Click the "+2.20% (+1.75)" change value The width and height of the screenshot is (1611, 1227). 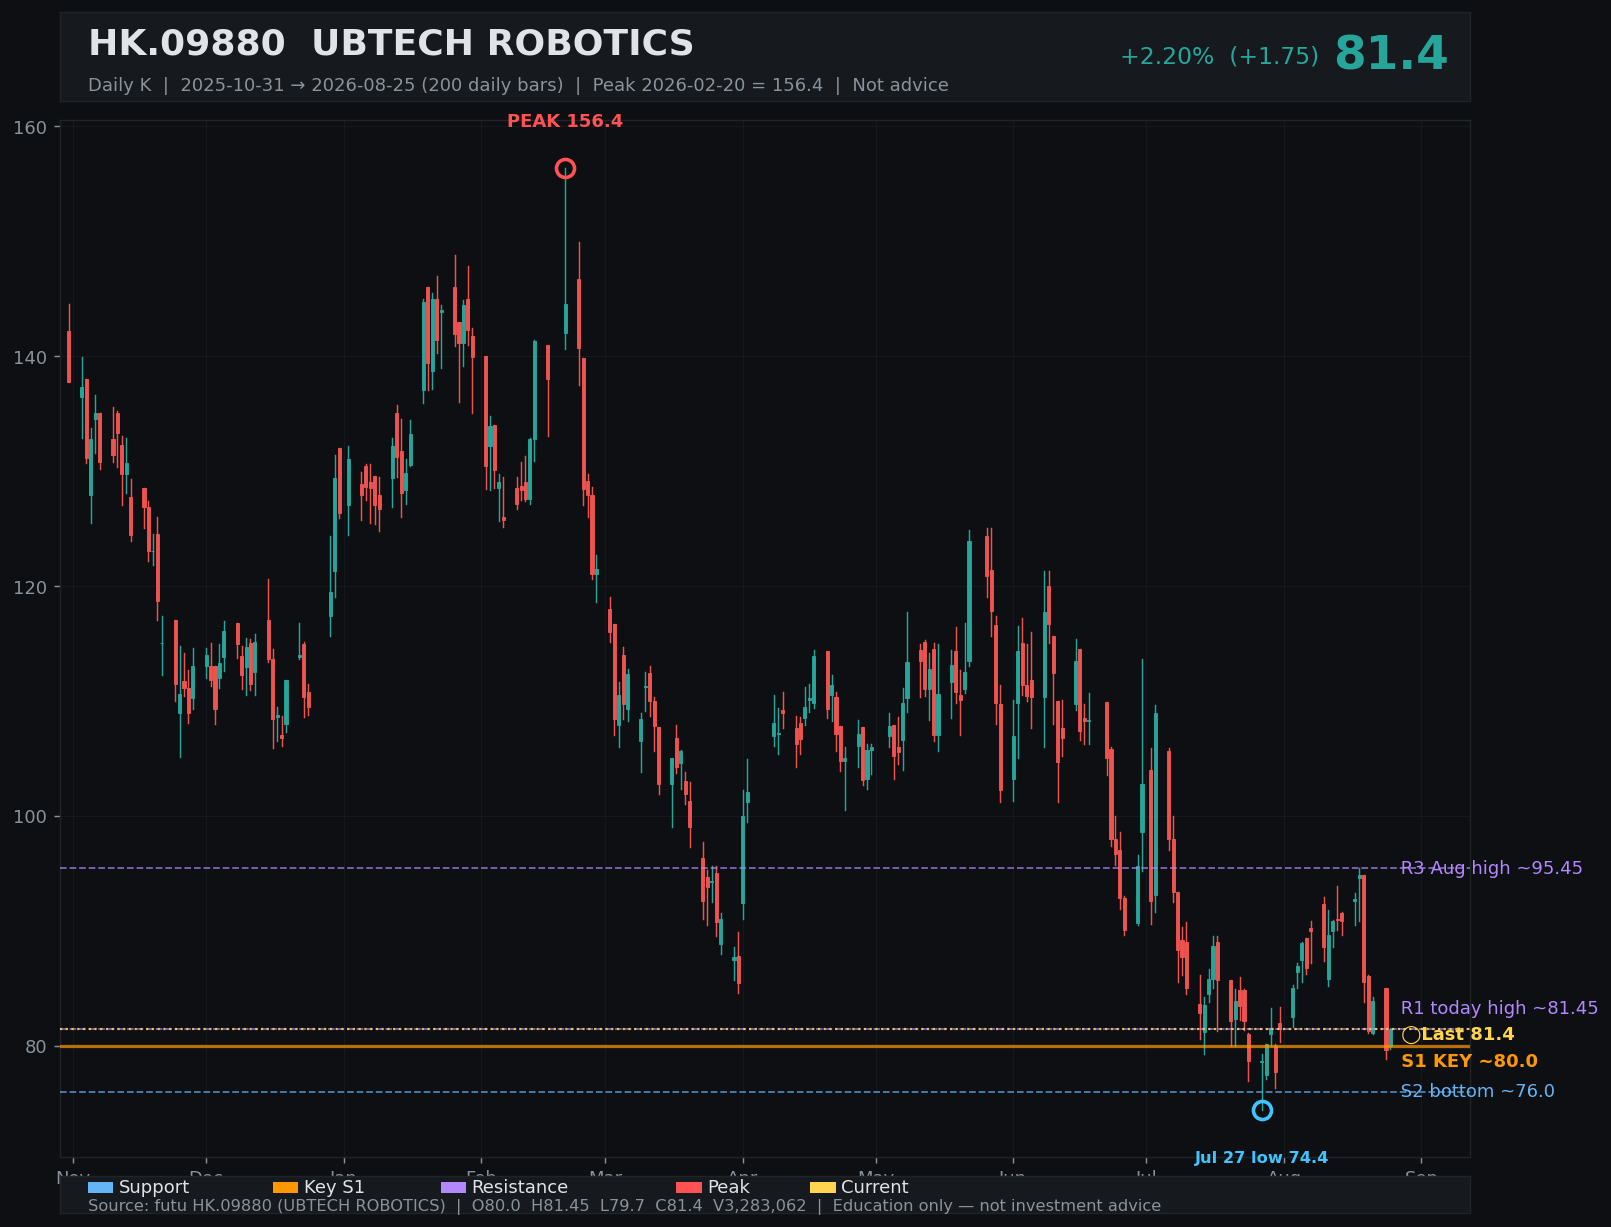(1219, 57)
